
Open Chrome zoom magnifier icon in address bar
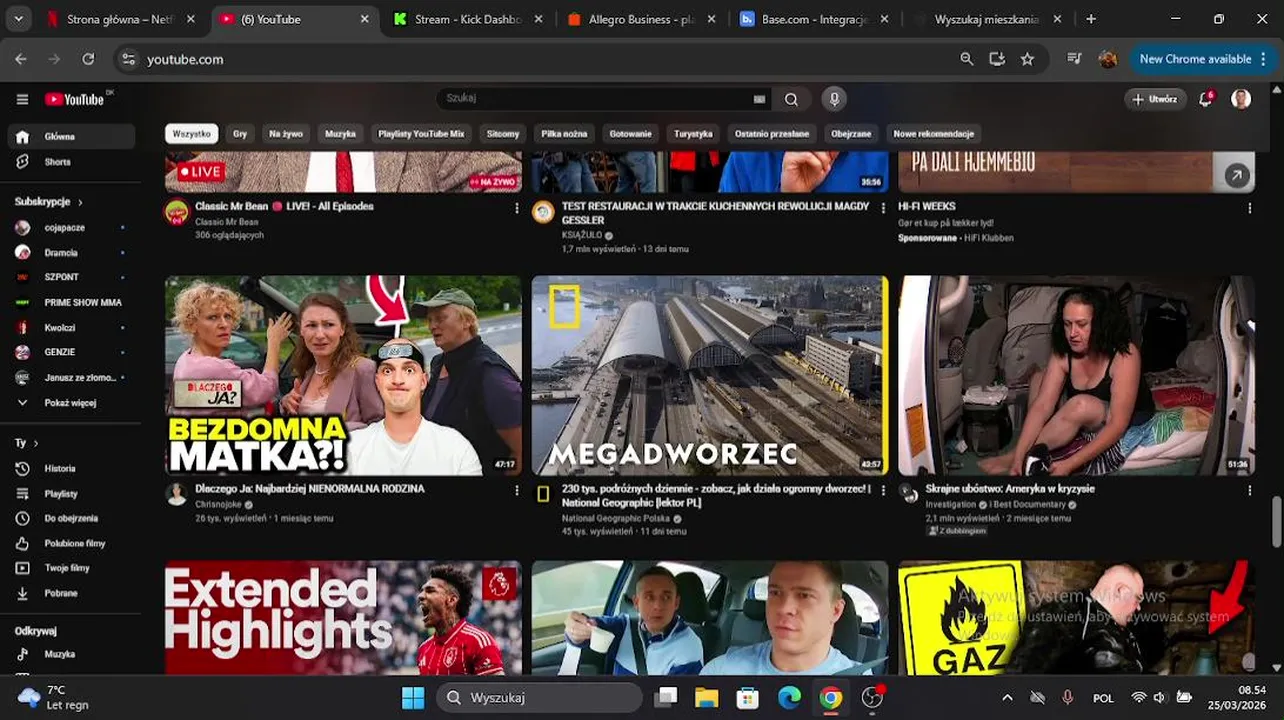(966, 59)
